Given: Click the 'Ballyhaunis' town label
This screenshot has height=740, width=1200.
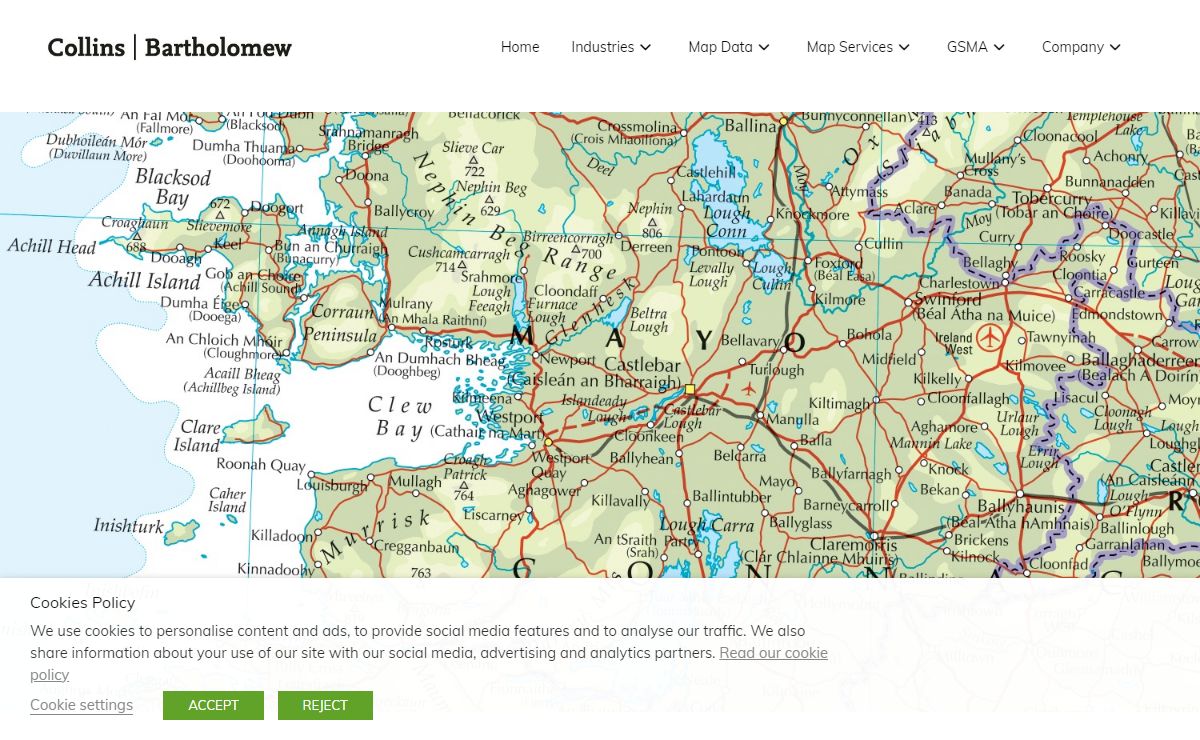Looking at the screenshot, I should coord(1020,506).
